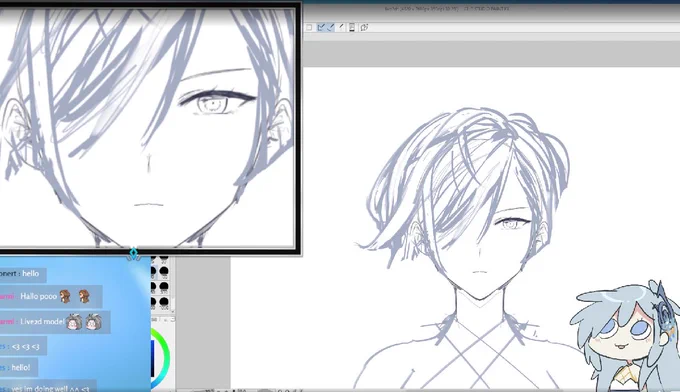The image size is (680, 392).
Task: Click the chat message "hello!"
Action: coord(21,367)
